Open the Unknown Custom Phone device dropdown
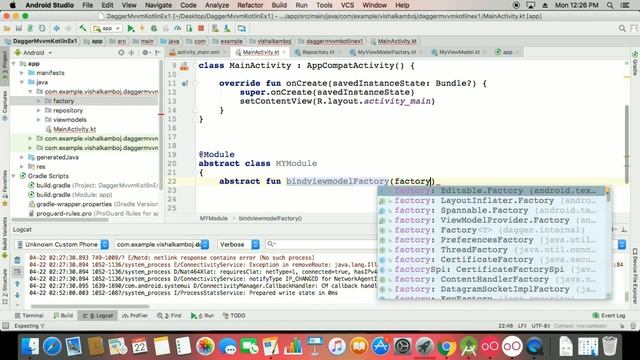This screenshot has height=360, width=640. [x=62, y=244]
